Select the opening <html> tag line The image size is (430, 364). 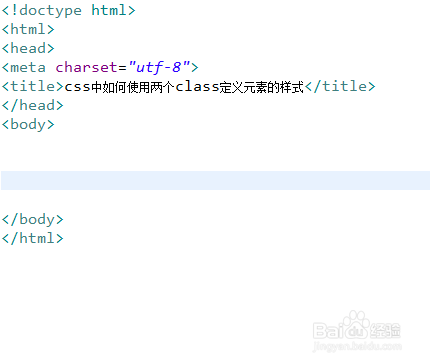[x=28, y=29]
